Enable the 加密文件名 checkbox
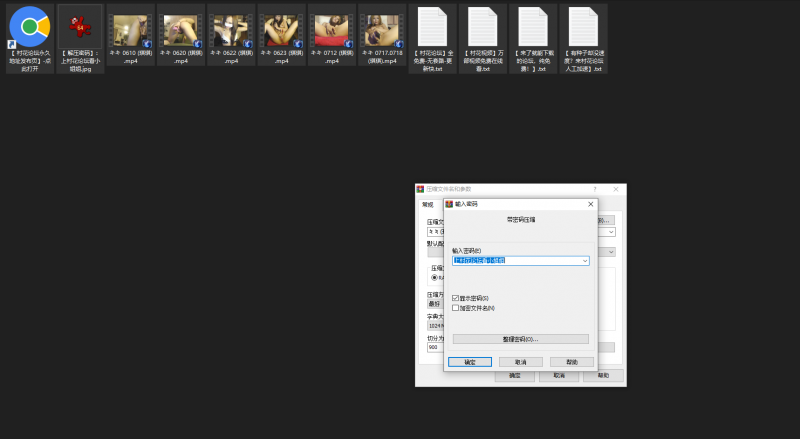 [456, 308]
